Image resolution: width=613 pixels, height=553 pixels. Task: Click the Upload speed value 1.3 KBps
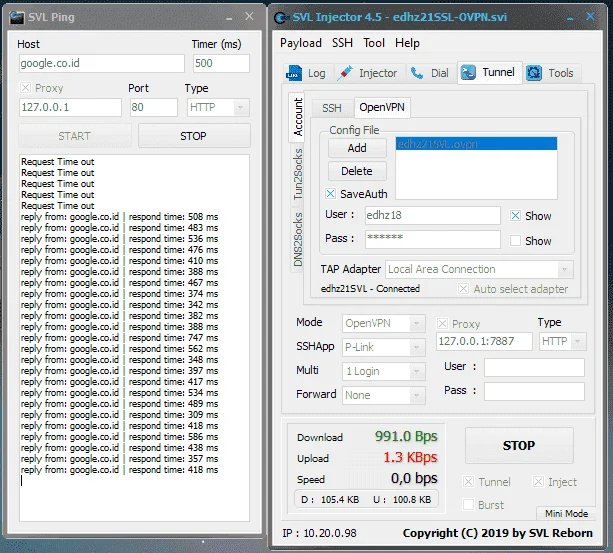[x=410, y=457]
